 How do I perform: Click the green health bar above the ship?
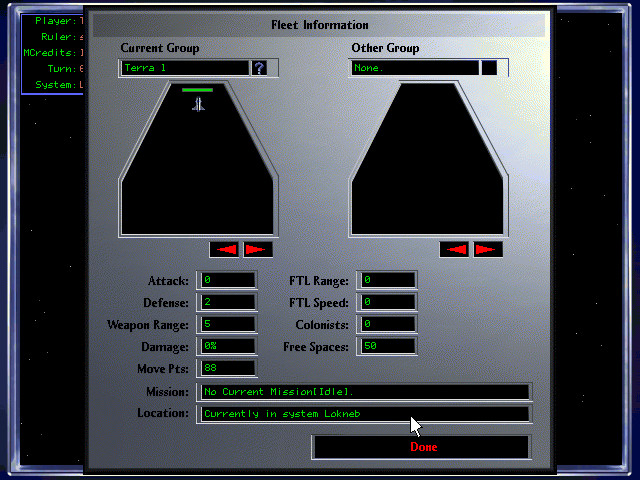pyautogui.click(x=198, y=90)
